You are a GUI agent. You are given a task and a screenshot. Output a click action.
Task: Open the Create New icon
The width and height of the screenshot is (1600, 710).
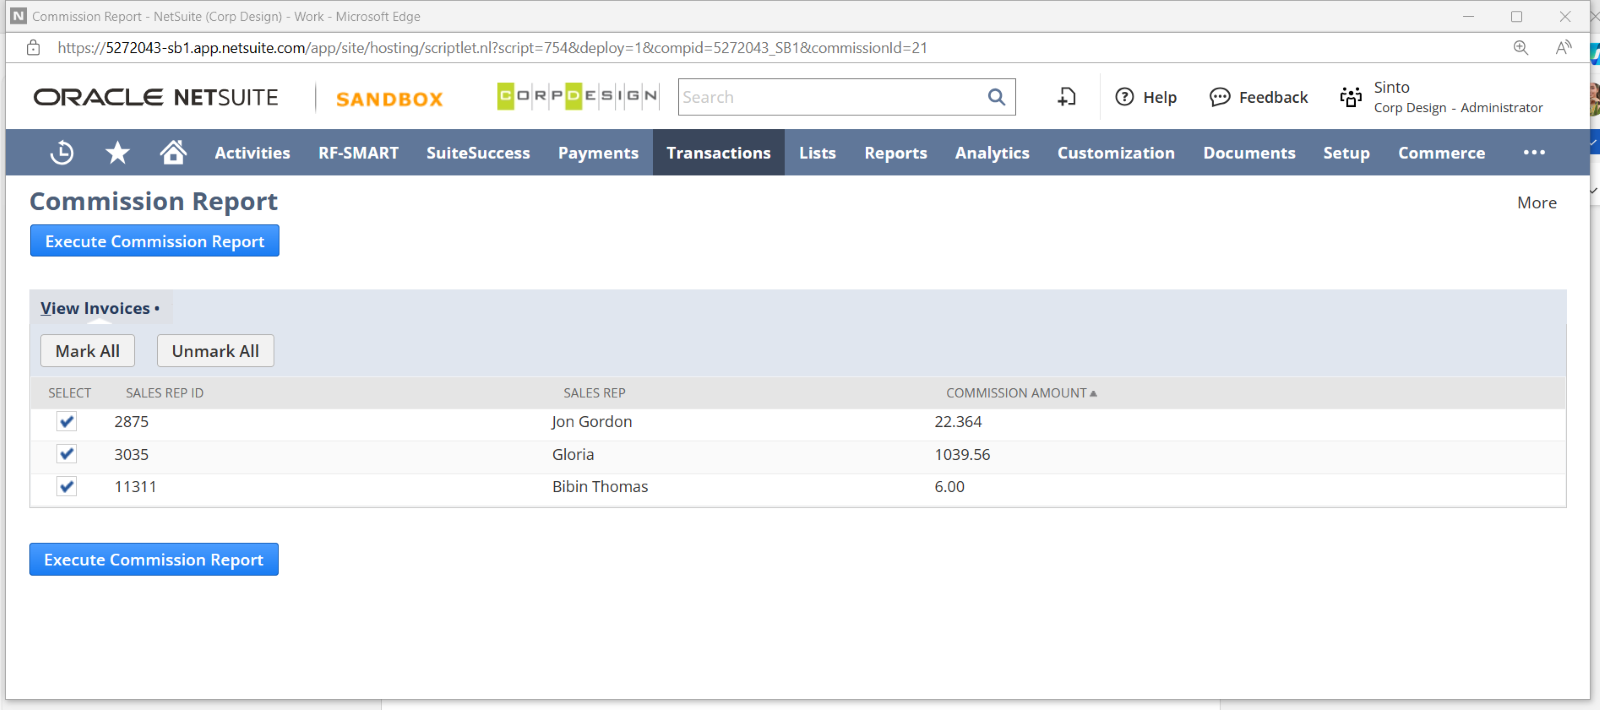coord(1067,97)
